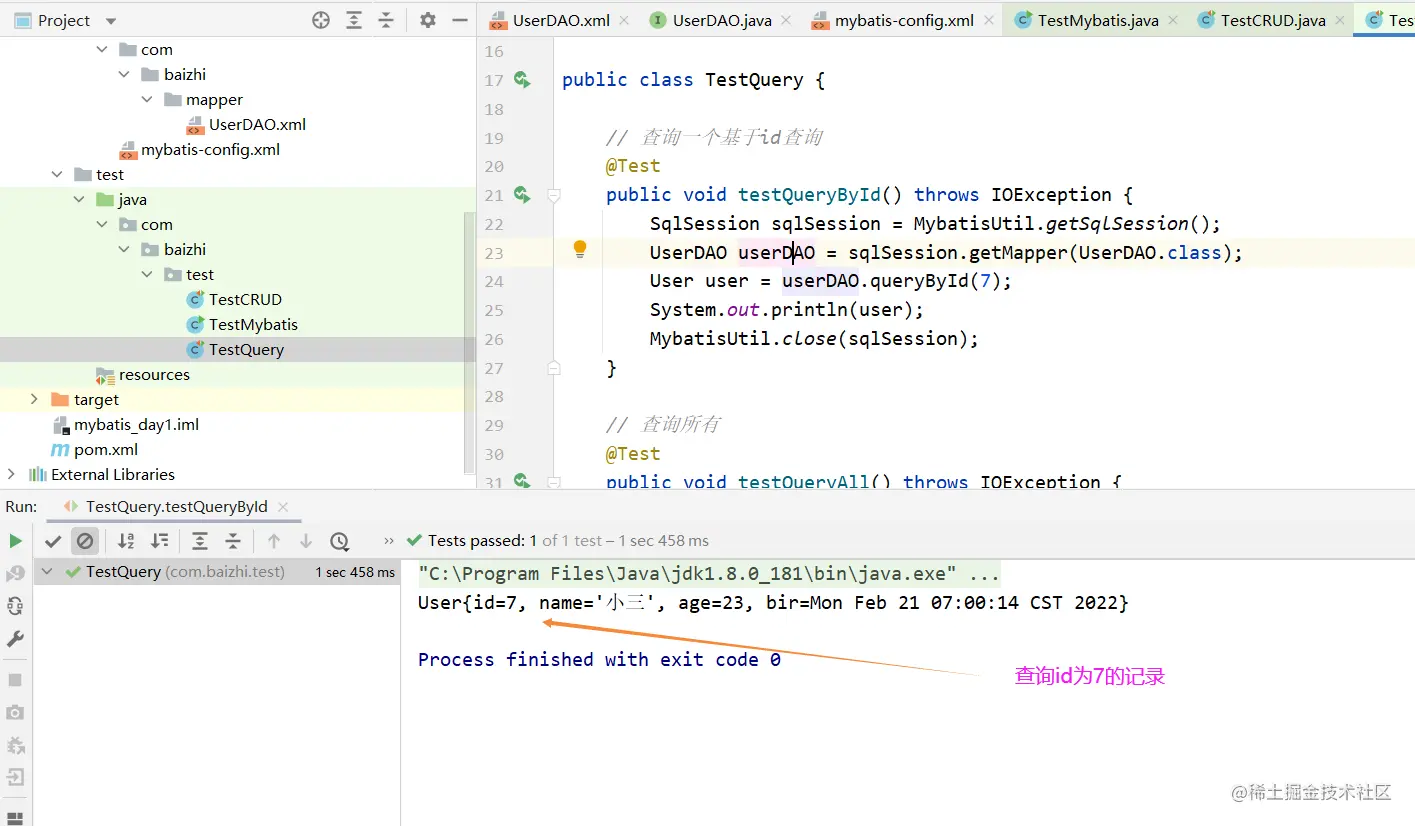The image size is (1415, 826).
Task: Expand External Libraries chevron
Action: click(12, 474)
